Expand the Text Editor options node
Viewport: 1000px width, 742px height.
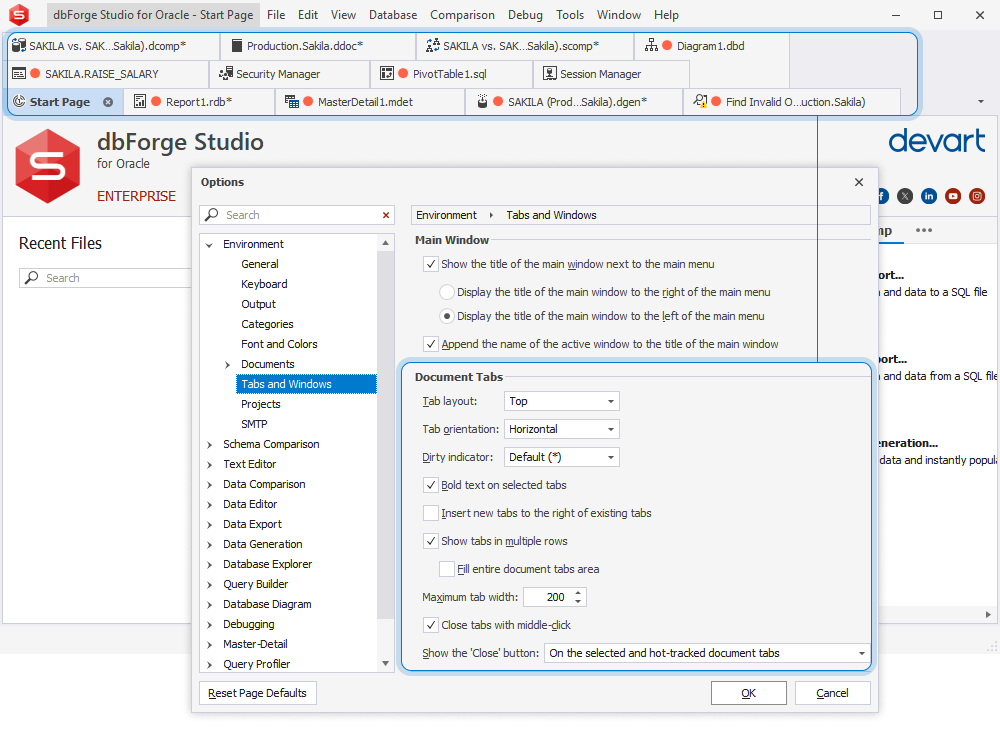pyautogui.click(x=209, y=464)
